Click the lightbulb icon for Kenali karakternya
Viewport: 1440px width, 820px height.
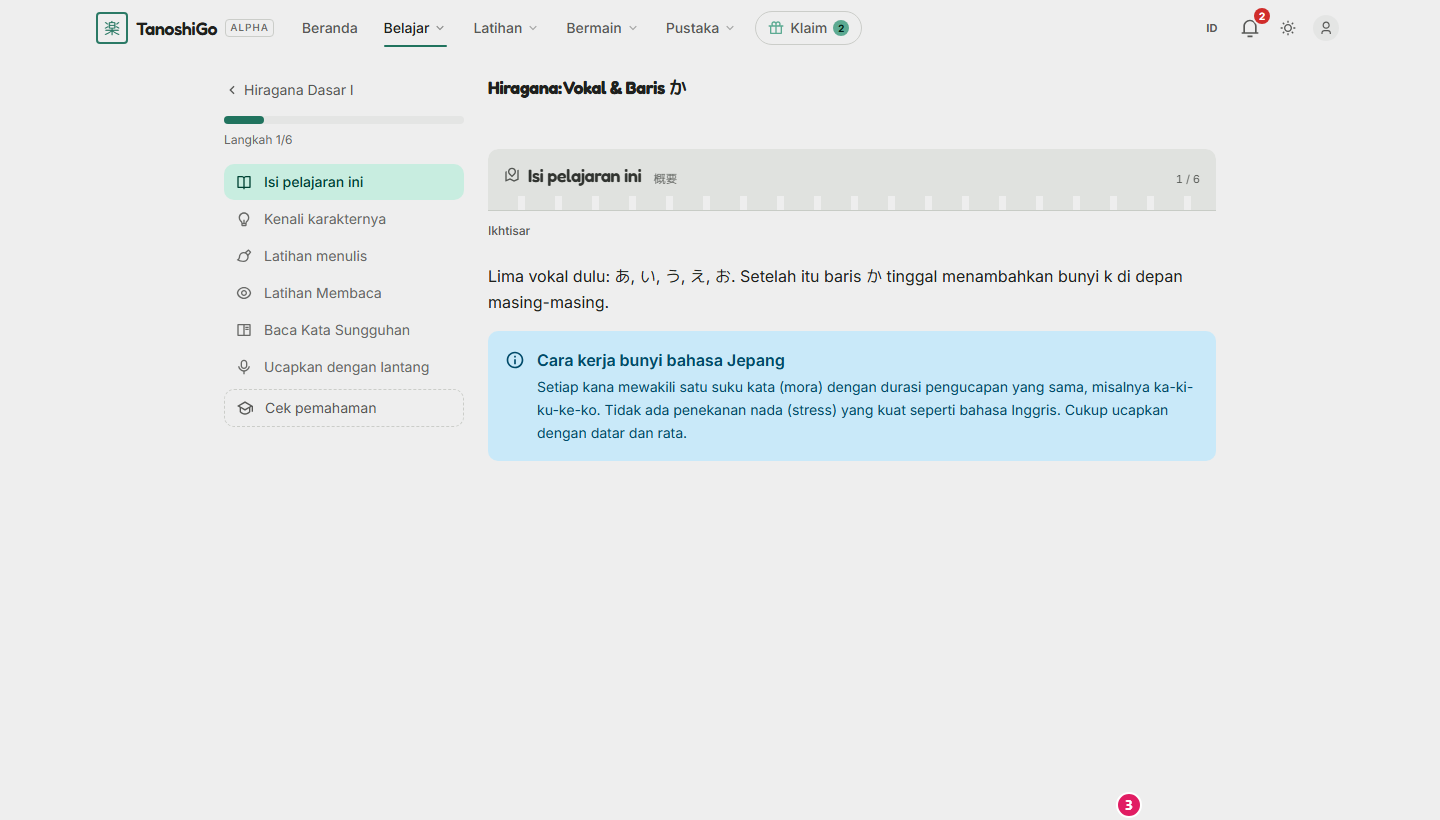tap(244, 219)
